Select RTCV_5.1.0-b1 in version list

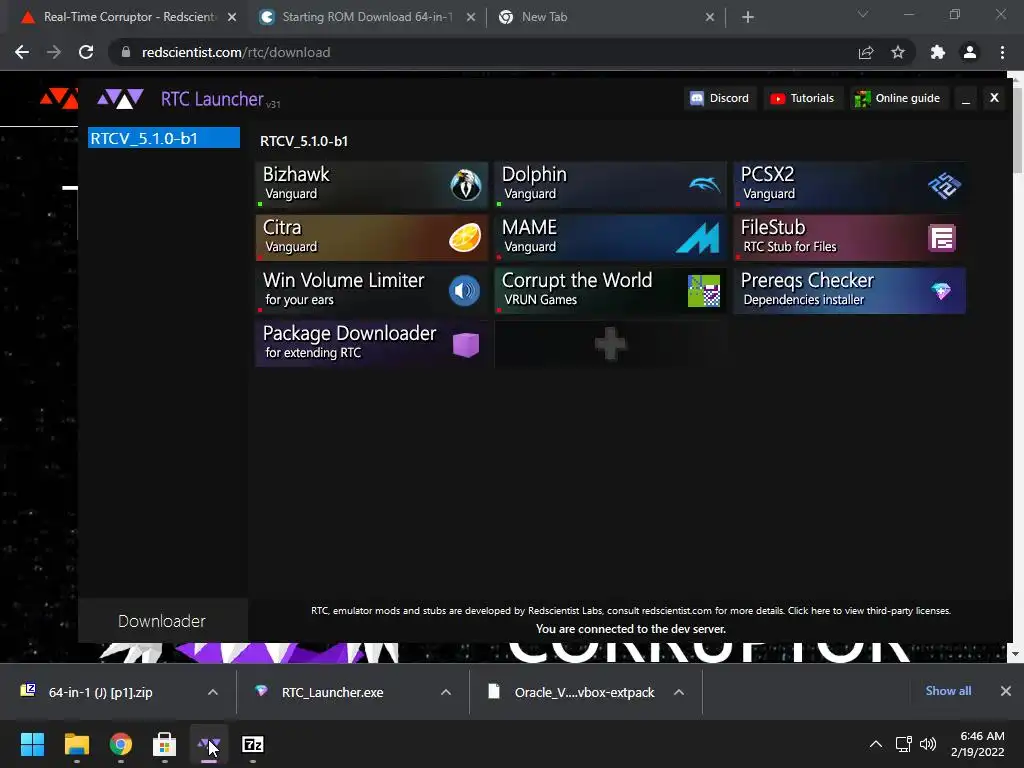pos(164,138)
